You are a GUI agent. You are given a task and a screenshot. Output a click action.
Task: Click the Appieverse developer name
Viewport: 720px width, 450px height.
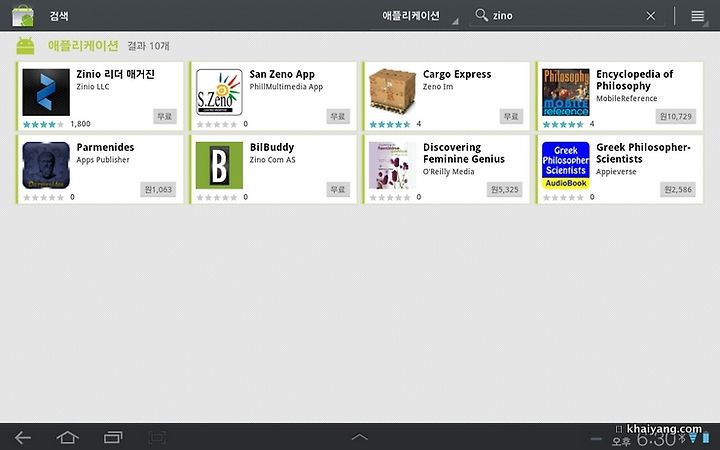tap(616, 171)
